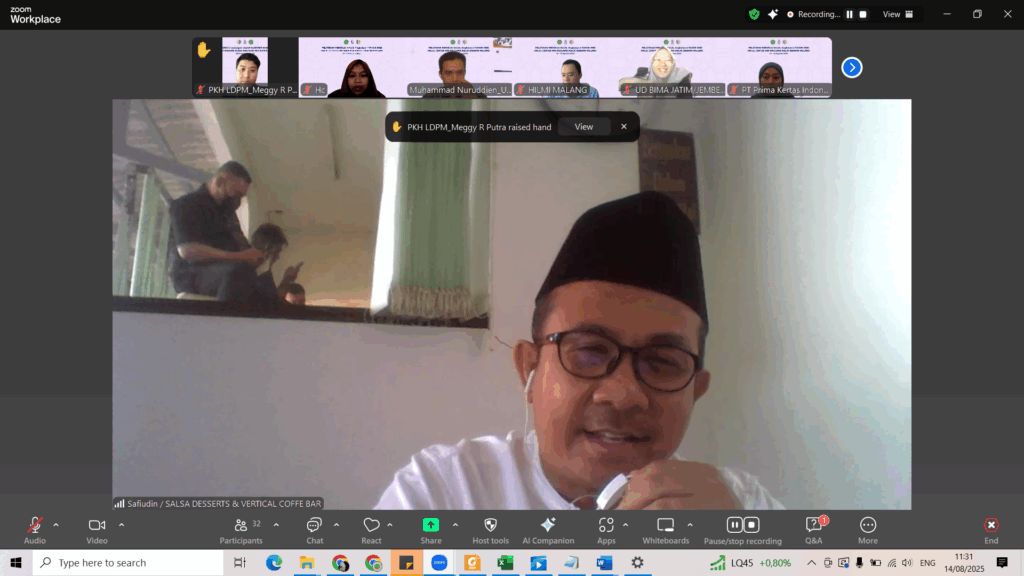This screenshot has height=576, width=1024.
Task: Dismiss the raised hand notification
Action: click(624, 127)
